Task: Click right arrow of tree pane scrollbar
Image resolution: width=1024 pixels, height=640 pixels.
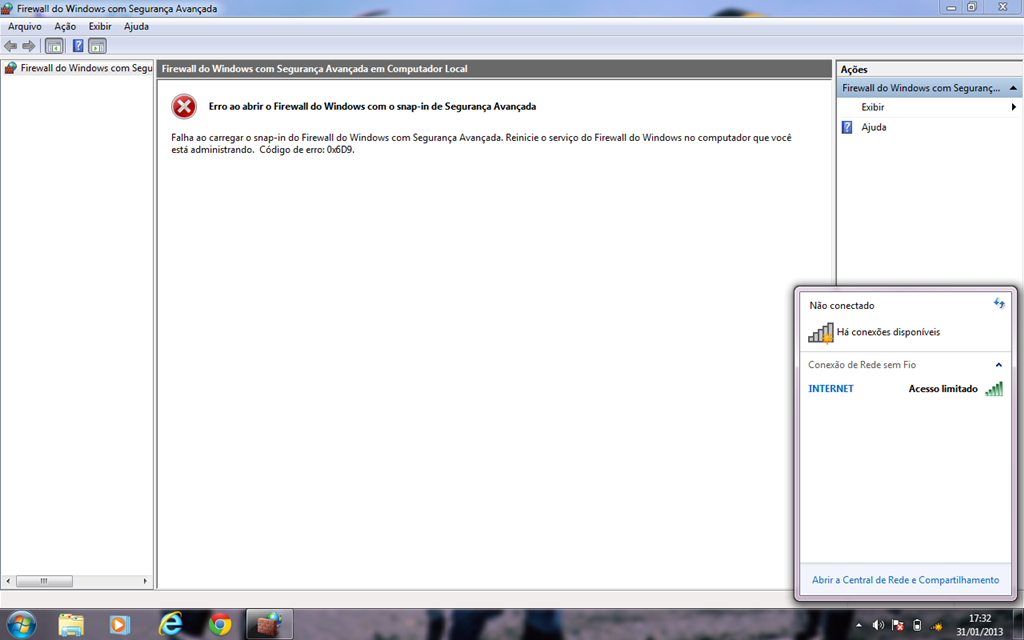Action: point(145,581)
